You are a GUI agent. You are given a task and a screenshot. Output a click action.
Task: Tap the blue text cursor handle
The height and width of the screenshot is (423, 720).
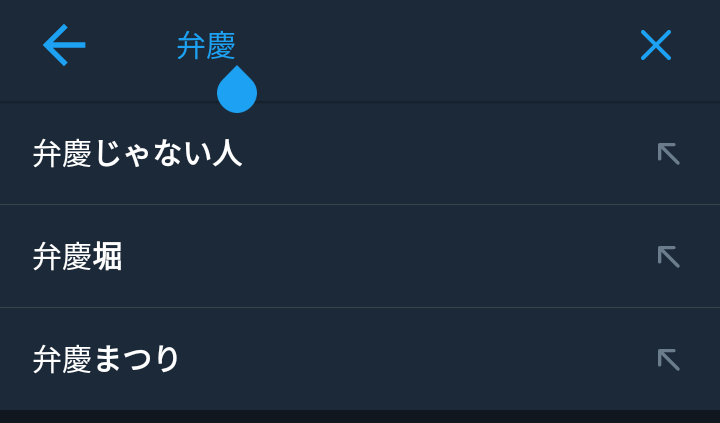pyautogui.click(x=237, y=90)
